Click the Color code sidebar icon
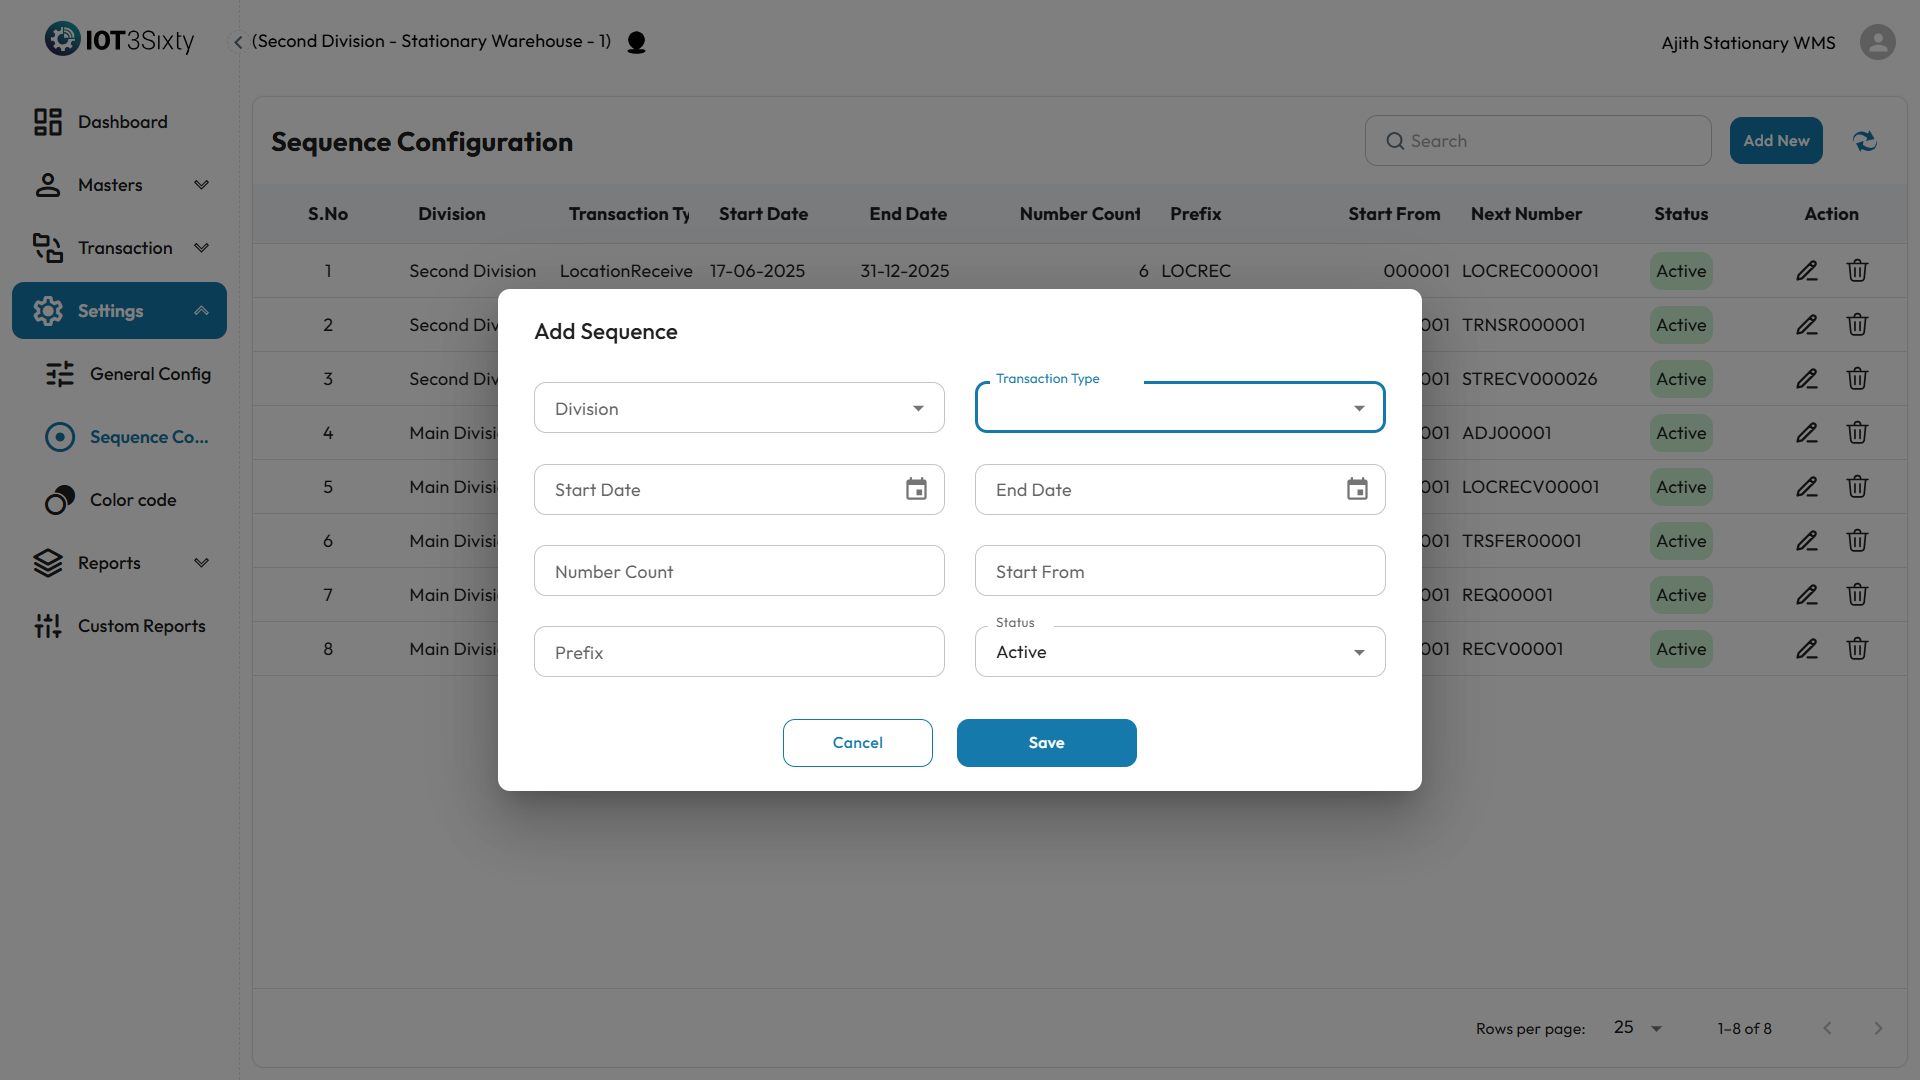 coord(60,500)
